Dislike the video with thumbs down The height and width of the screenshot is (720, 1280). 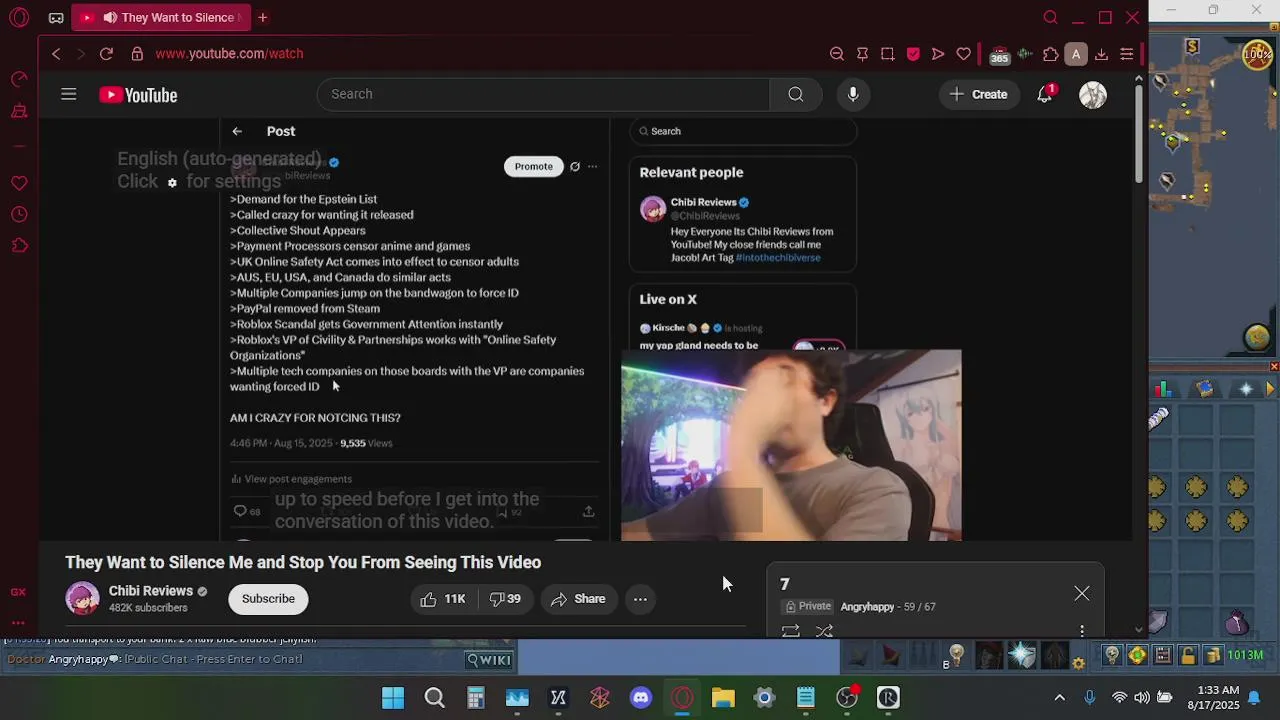coord(505,599)
